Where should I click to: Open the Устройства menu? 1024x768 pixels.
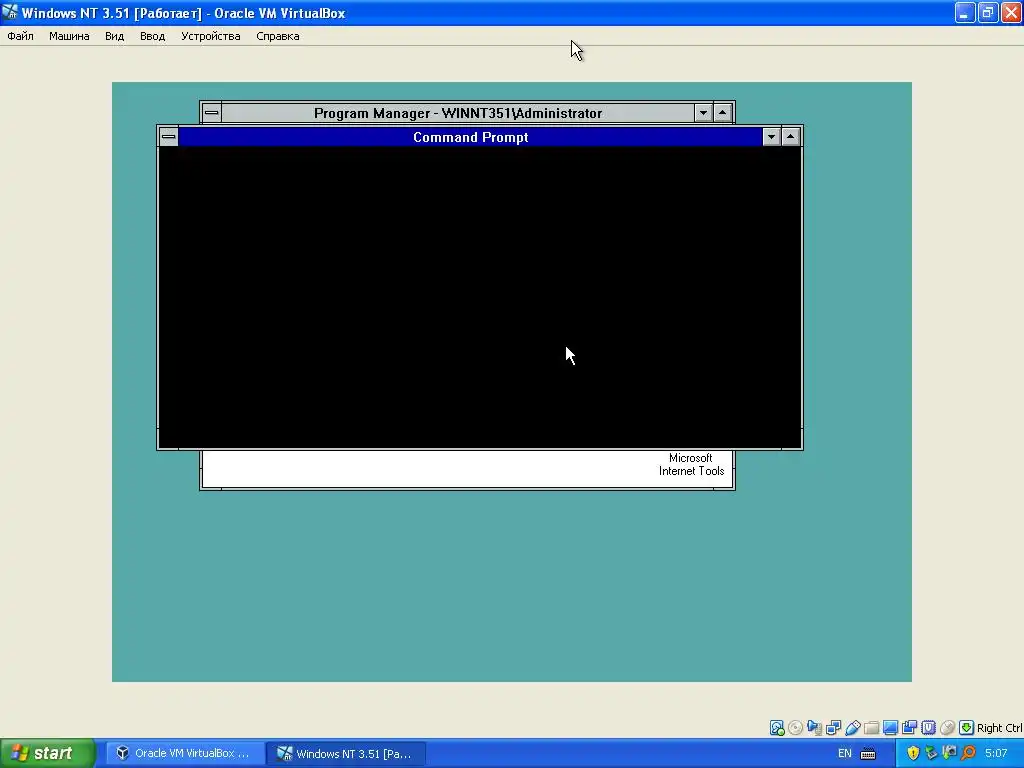point(210,36)
